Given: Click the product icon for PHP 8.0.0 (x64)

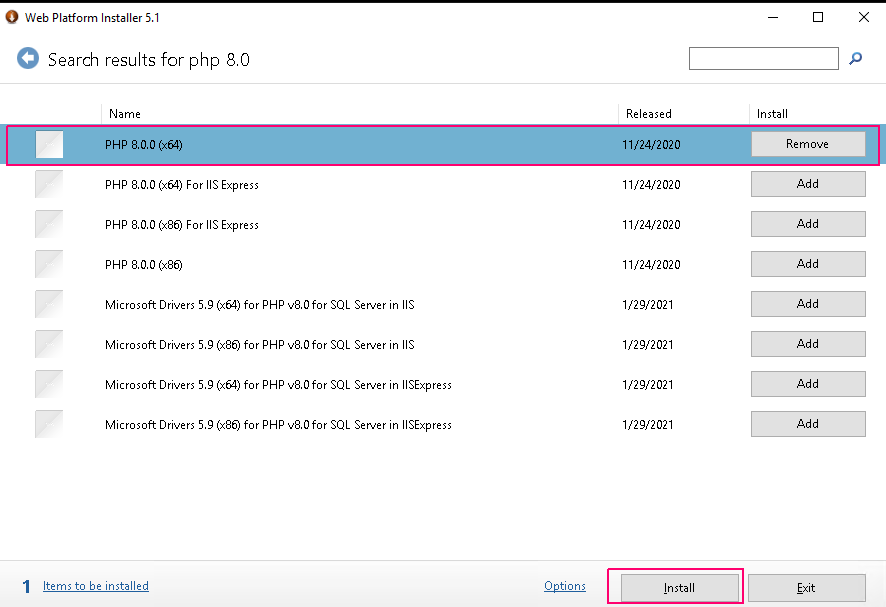Looking at the screenshot, I should (49, 145).
